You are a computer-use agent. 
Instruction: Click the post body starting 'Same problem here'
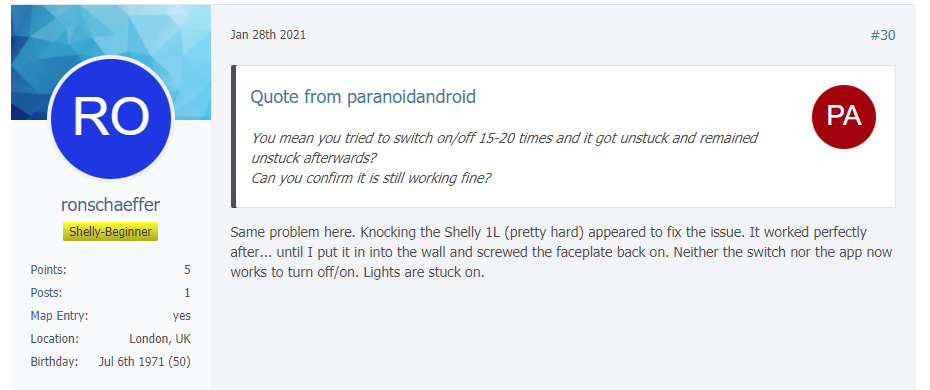pos(561,253)
